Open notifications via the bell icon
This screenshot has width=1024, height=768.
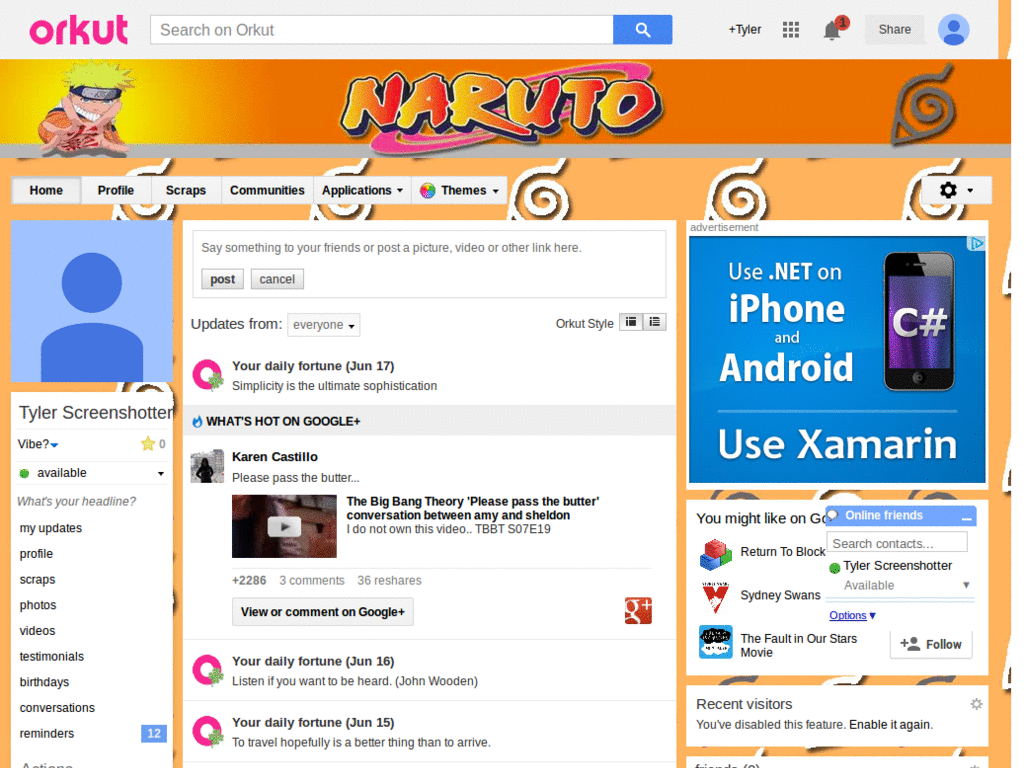[831, 30]
